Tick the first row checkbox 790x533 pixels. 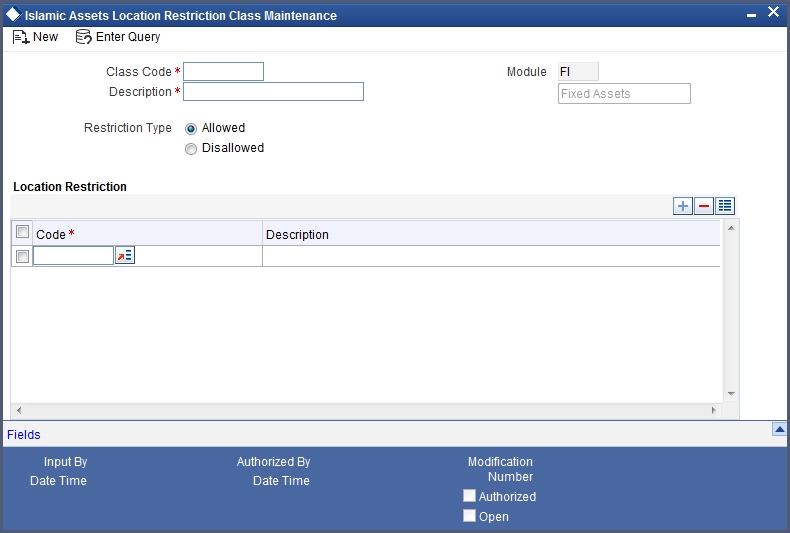tap(22, 256)
